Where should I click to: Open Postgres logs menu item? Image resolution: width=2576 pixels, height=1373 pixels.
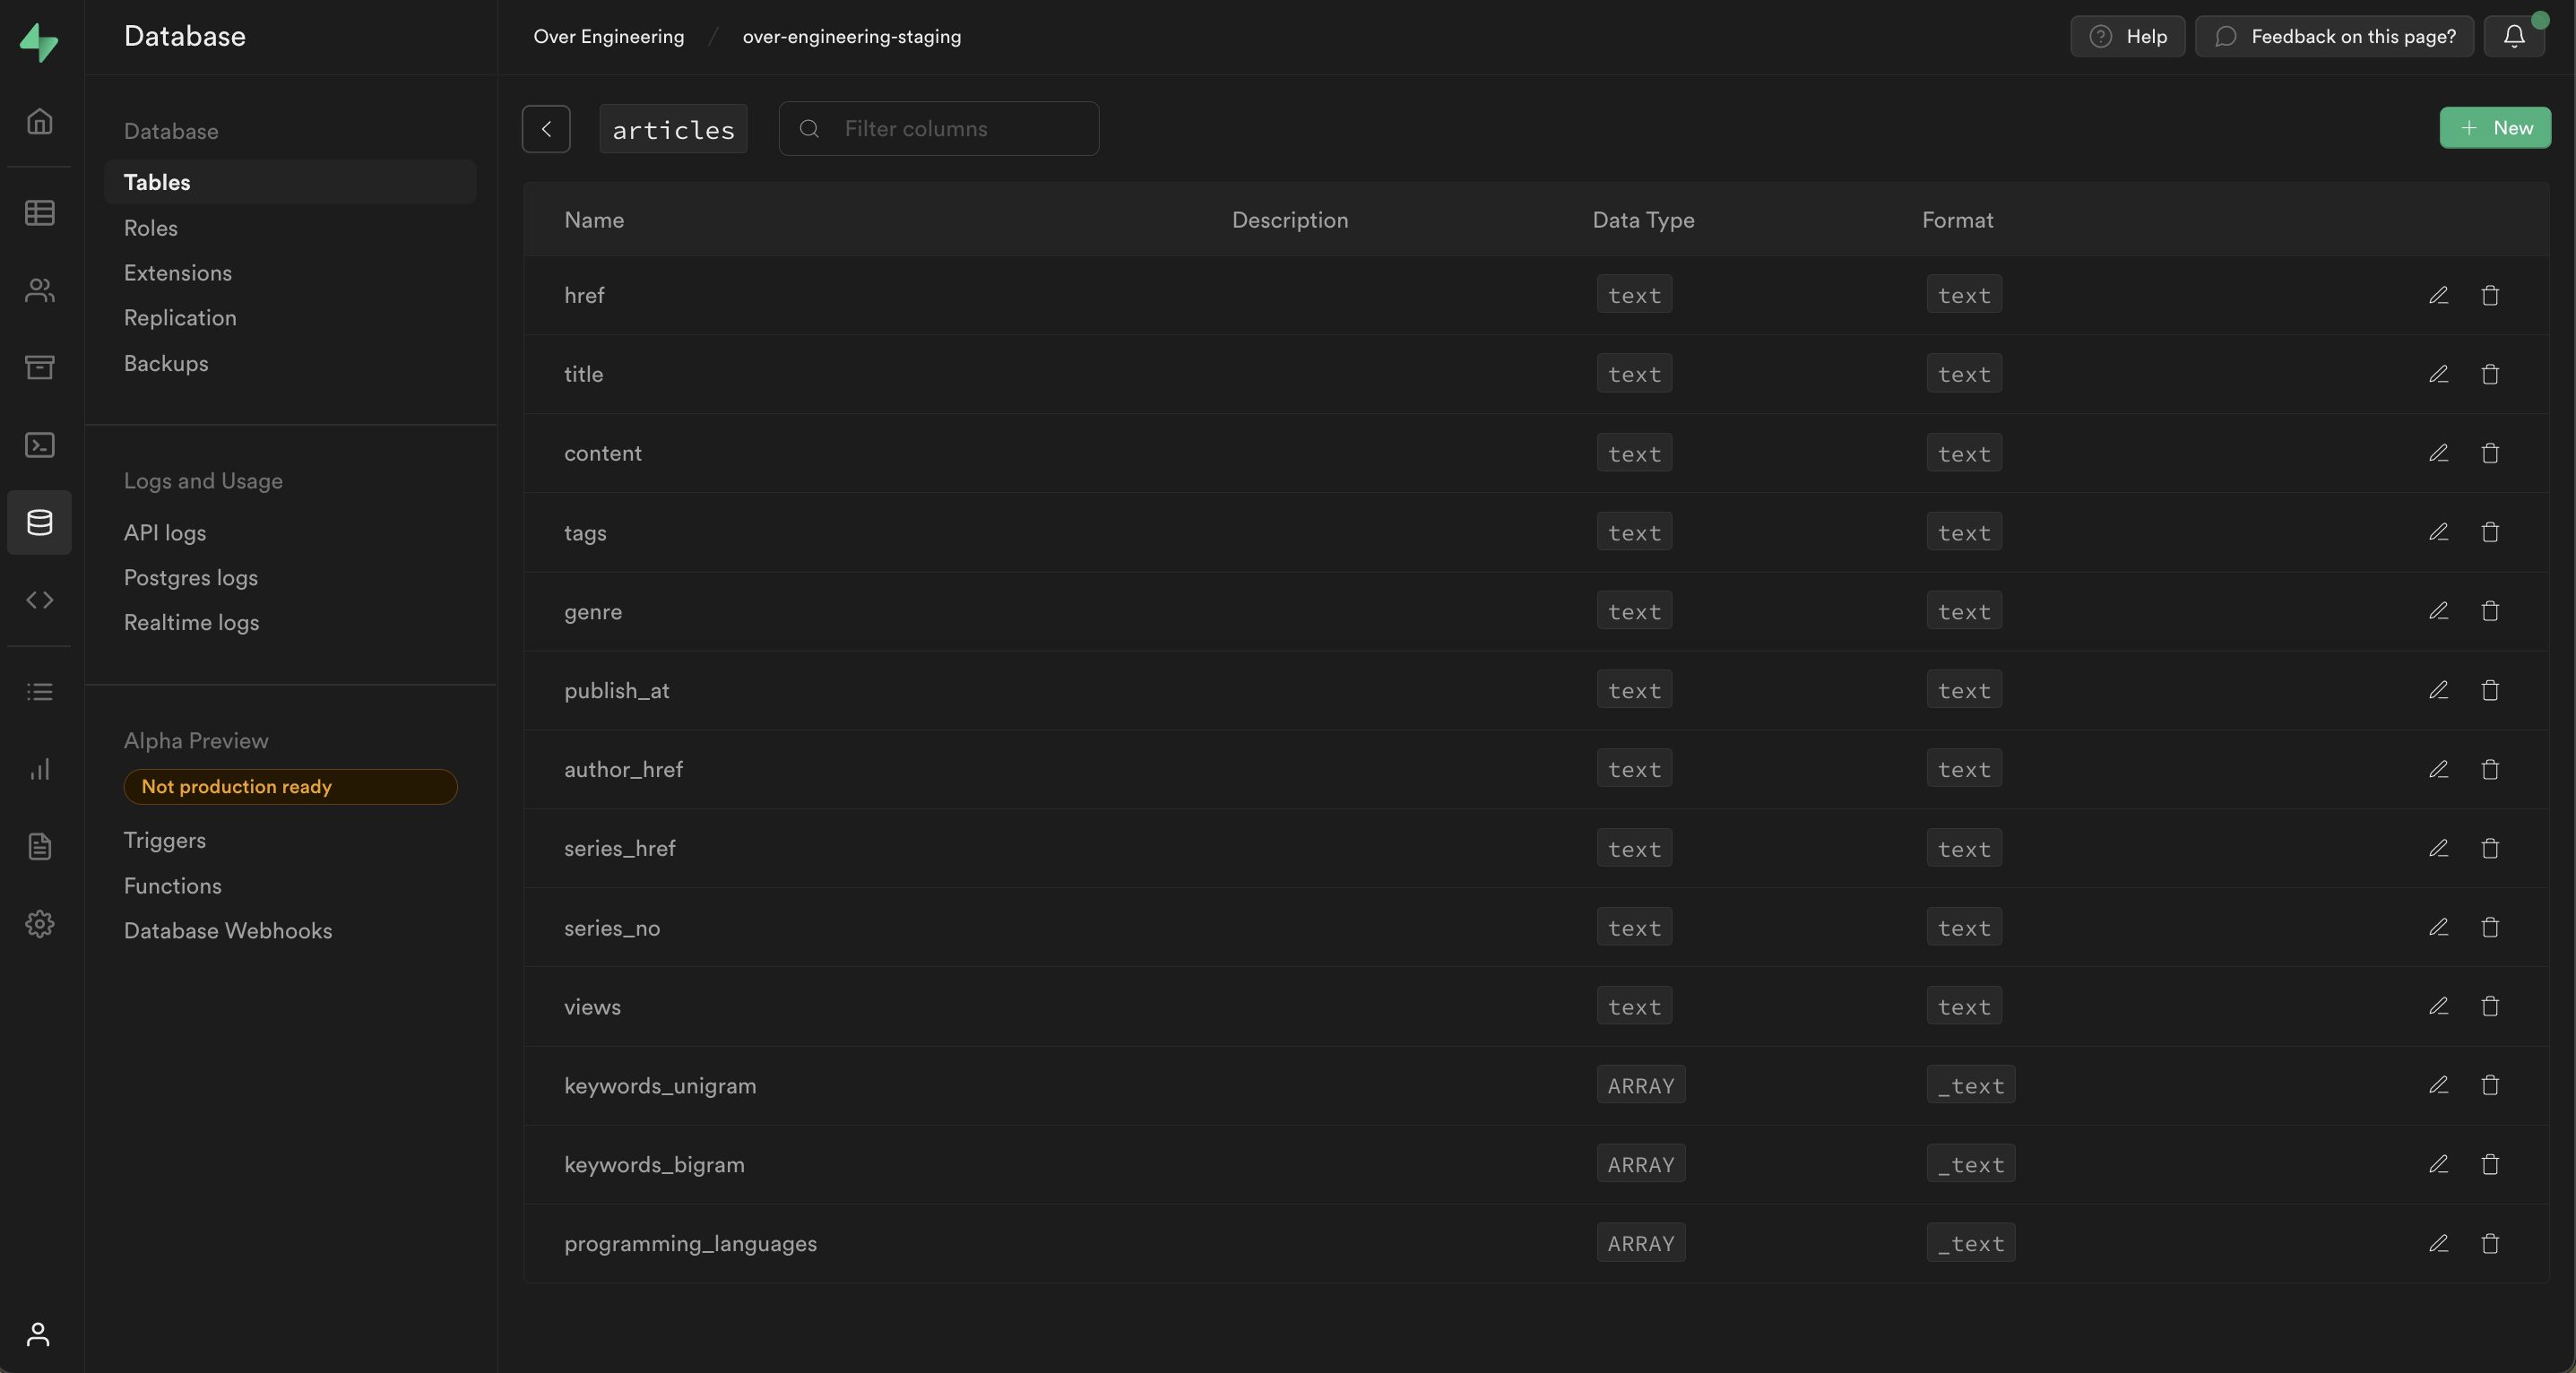(x=191, y=578)
